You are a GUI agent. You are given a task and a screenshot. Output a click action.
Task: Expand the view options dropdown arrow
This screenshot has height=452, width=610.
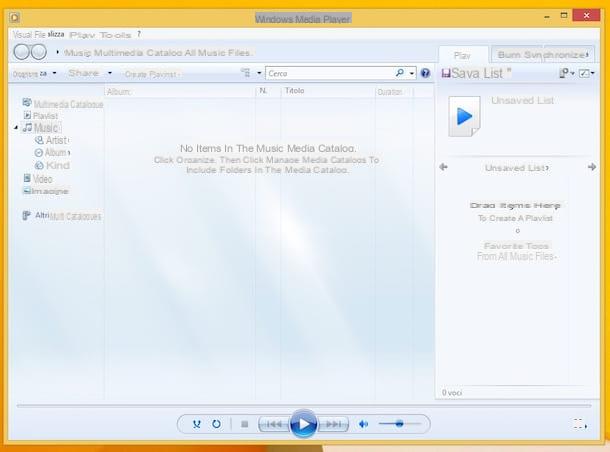tap(259, 73)
